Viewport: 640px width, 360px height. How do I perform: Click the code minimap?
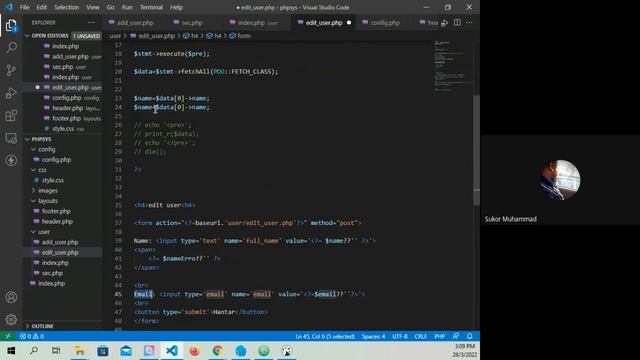coord(452,65)
